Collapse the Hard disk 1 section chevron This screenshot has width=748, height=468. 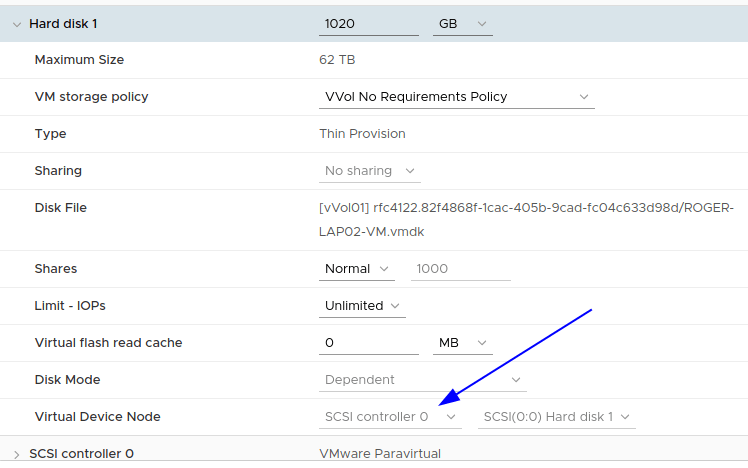tap(17, 23)
